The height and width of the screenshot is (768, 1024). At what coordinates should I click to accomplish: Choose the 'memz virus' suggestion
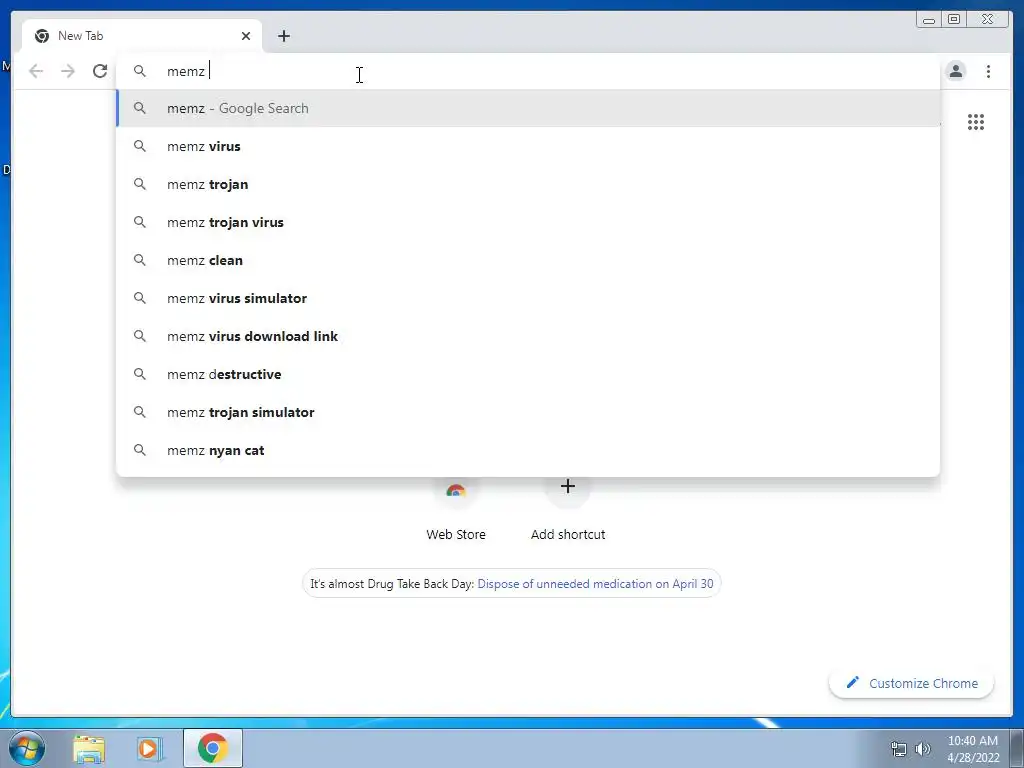coord(528,146)
